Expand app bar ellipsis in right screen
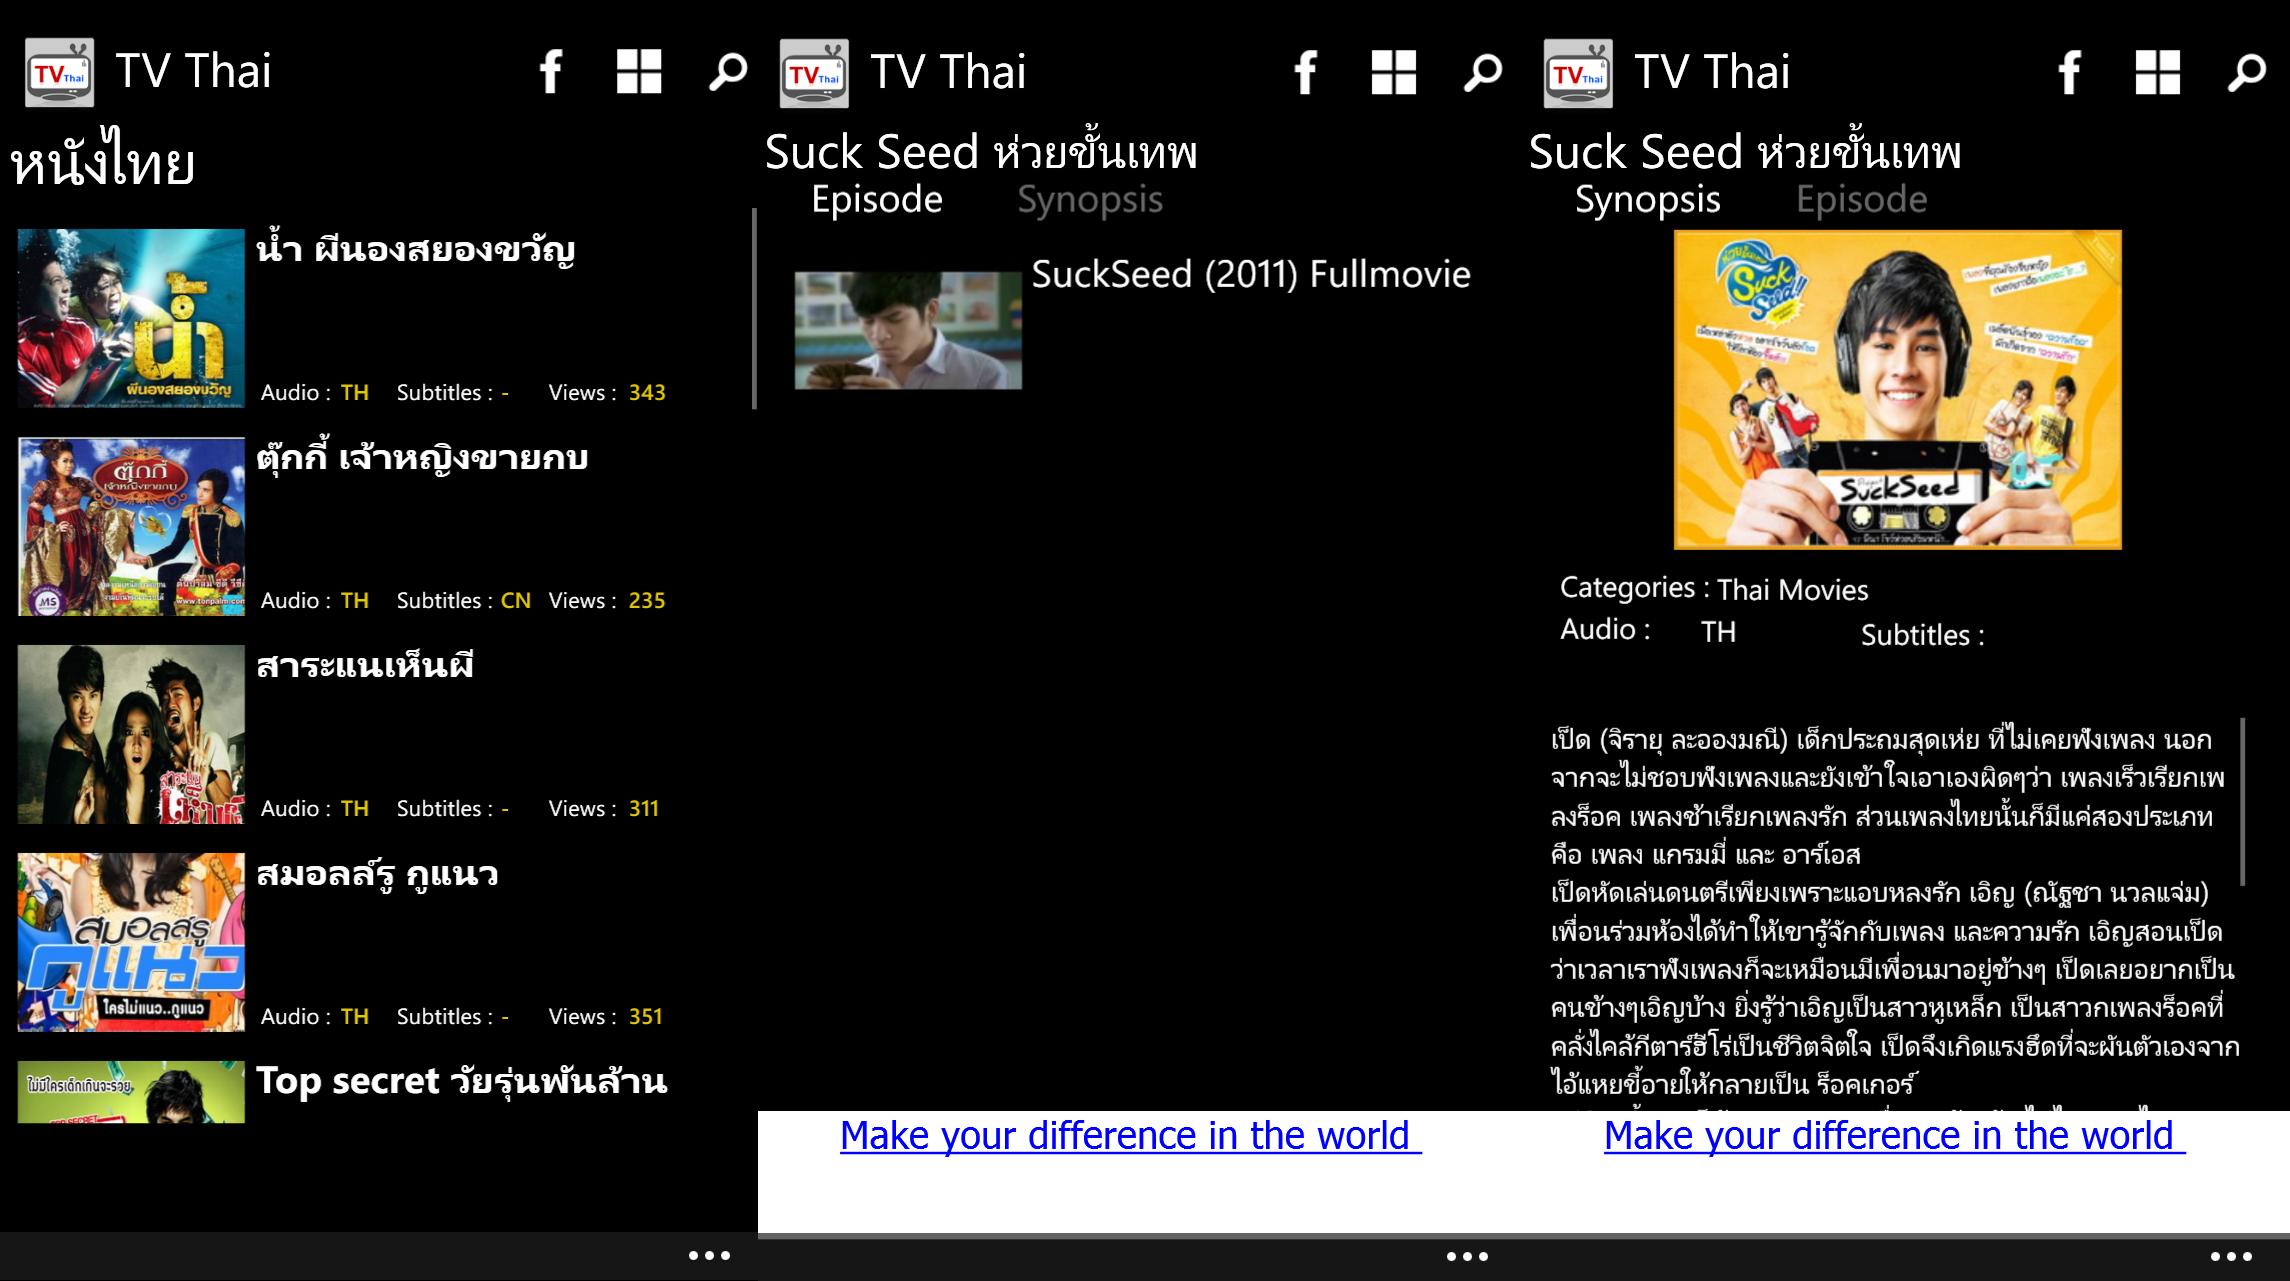 [x=2231, y=1256]
